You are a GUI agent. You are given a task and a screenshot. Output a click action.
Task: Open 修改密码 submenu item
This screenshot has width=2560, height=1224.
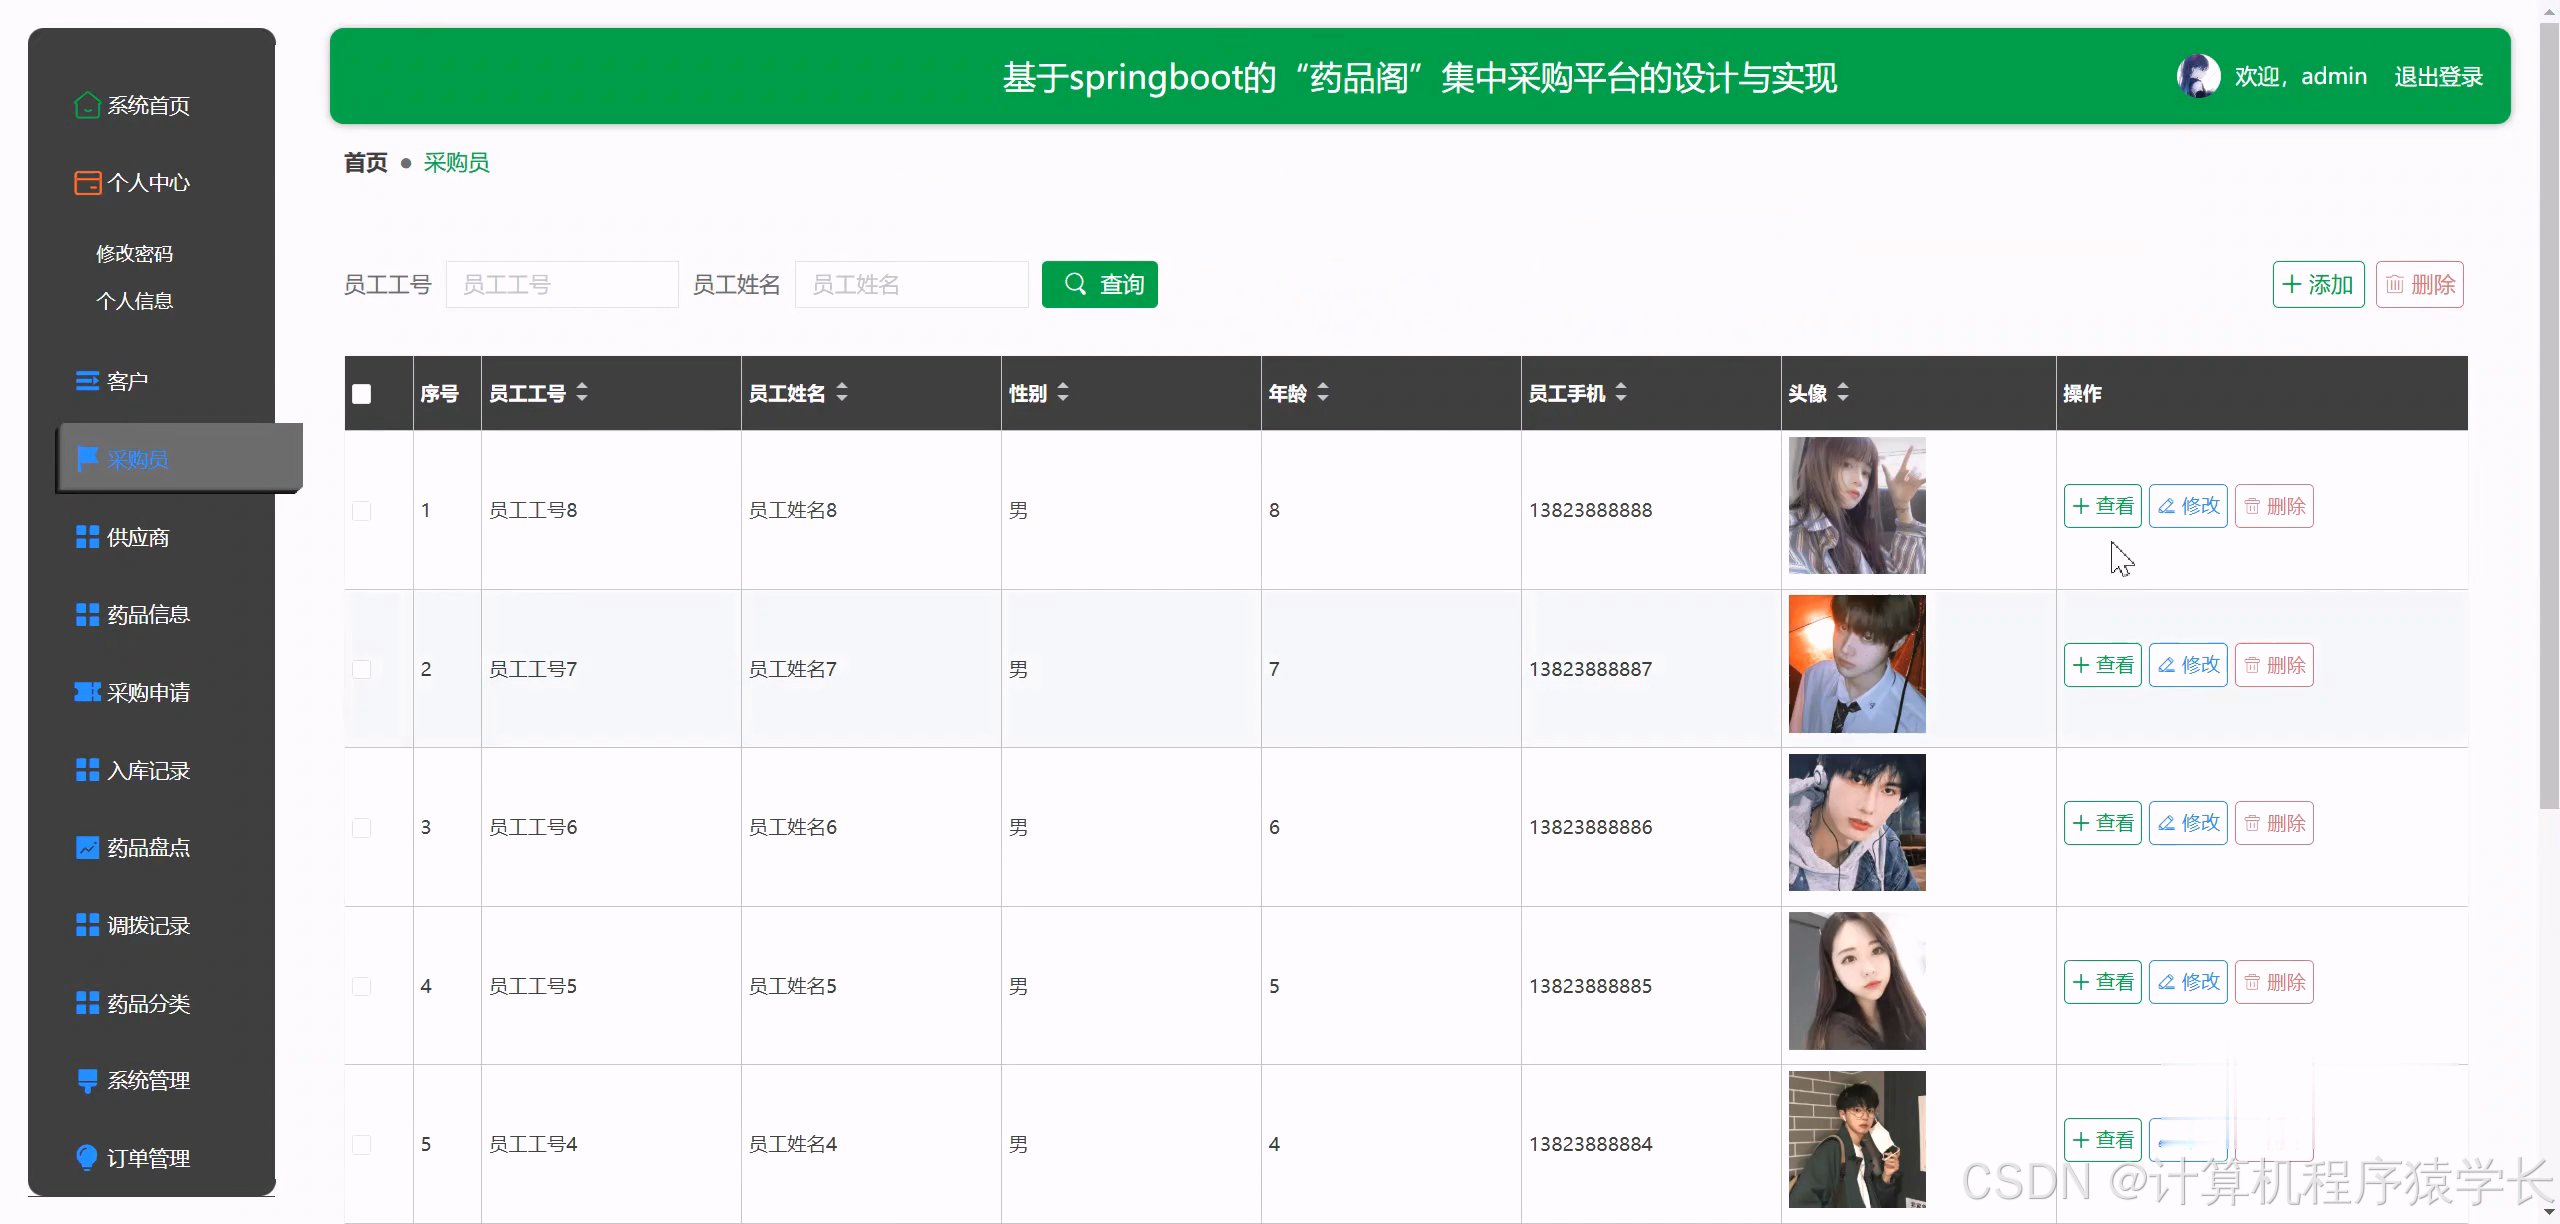click(134, 254)
